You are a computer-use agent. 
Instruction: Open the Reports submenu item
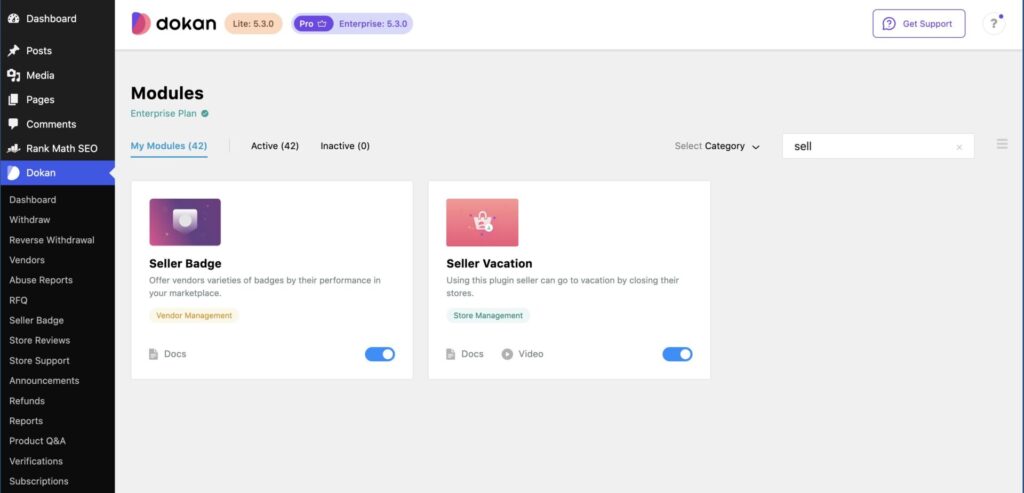[26, 421]
